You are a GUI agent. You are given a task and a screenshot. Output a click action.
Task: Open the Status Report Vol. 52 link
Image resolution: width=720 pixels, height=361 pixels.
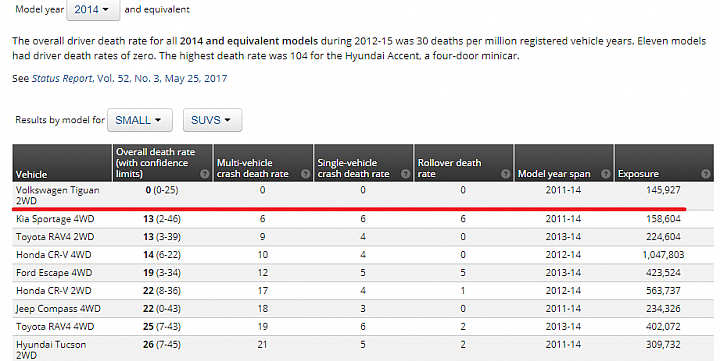129,79
